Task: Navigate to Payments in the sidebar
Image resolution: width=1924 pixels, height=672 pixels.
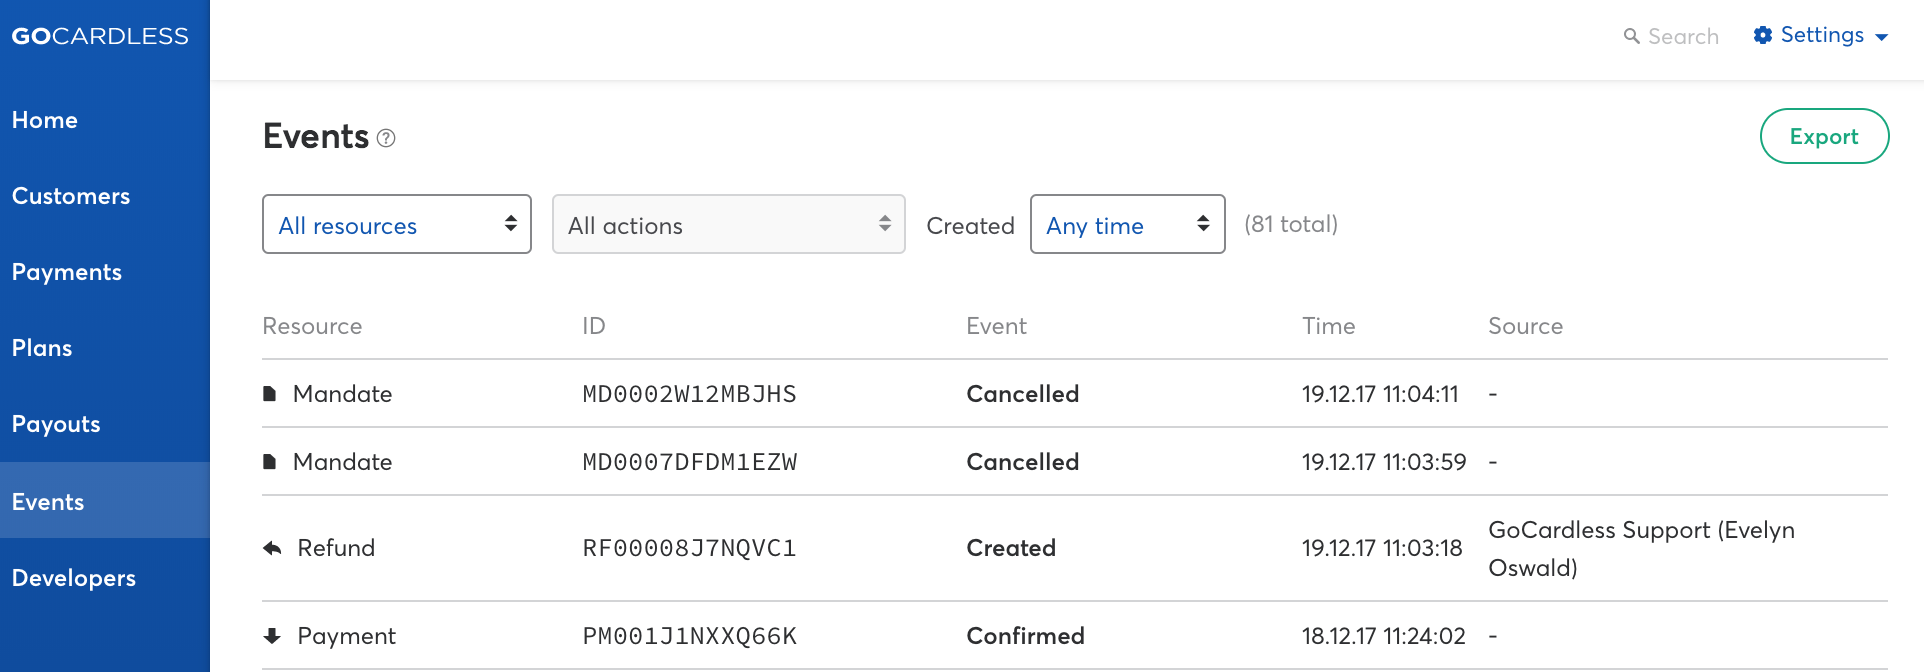Action: tap(67, 272)
